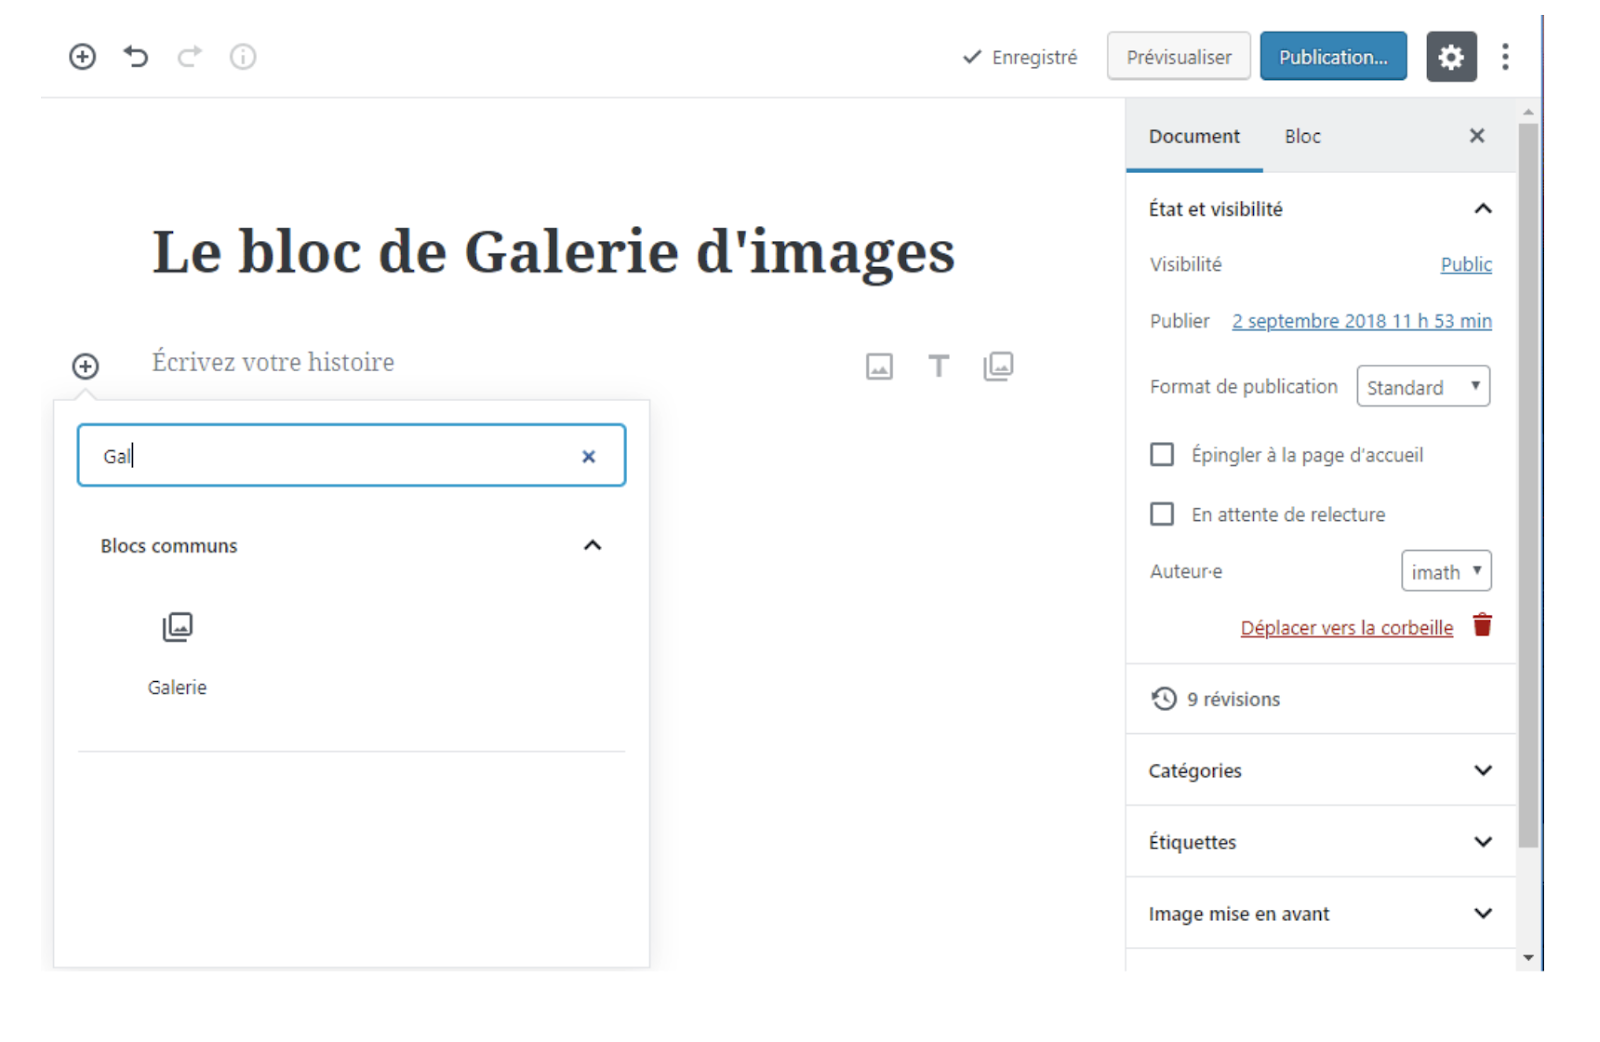Insert an image block shortcut icon
Screen dimensions: 1600x1042
click(879, 367)
